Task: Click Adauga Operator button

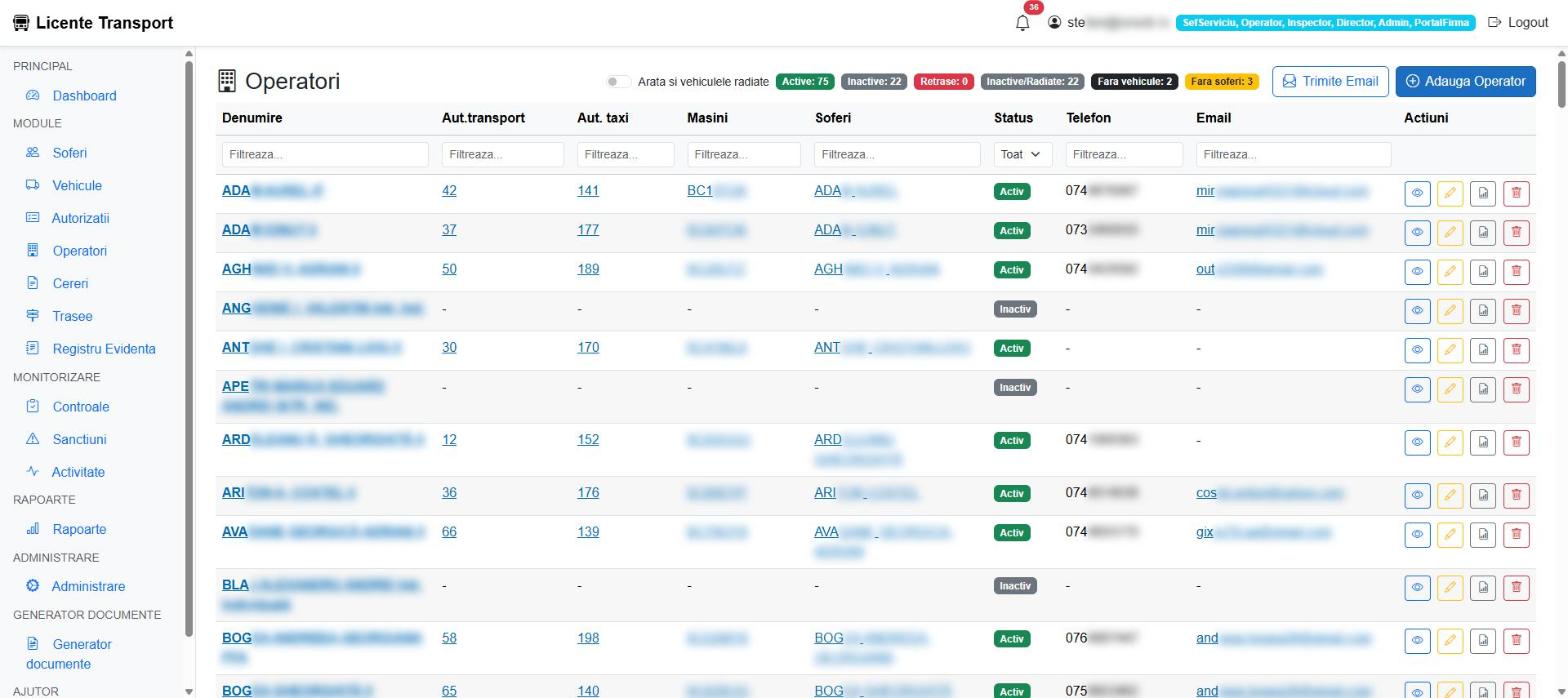Action: pyautogui.click(x=1465, y=82)
